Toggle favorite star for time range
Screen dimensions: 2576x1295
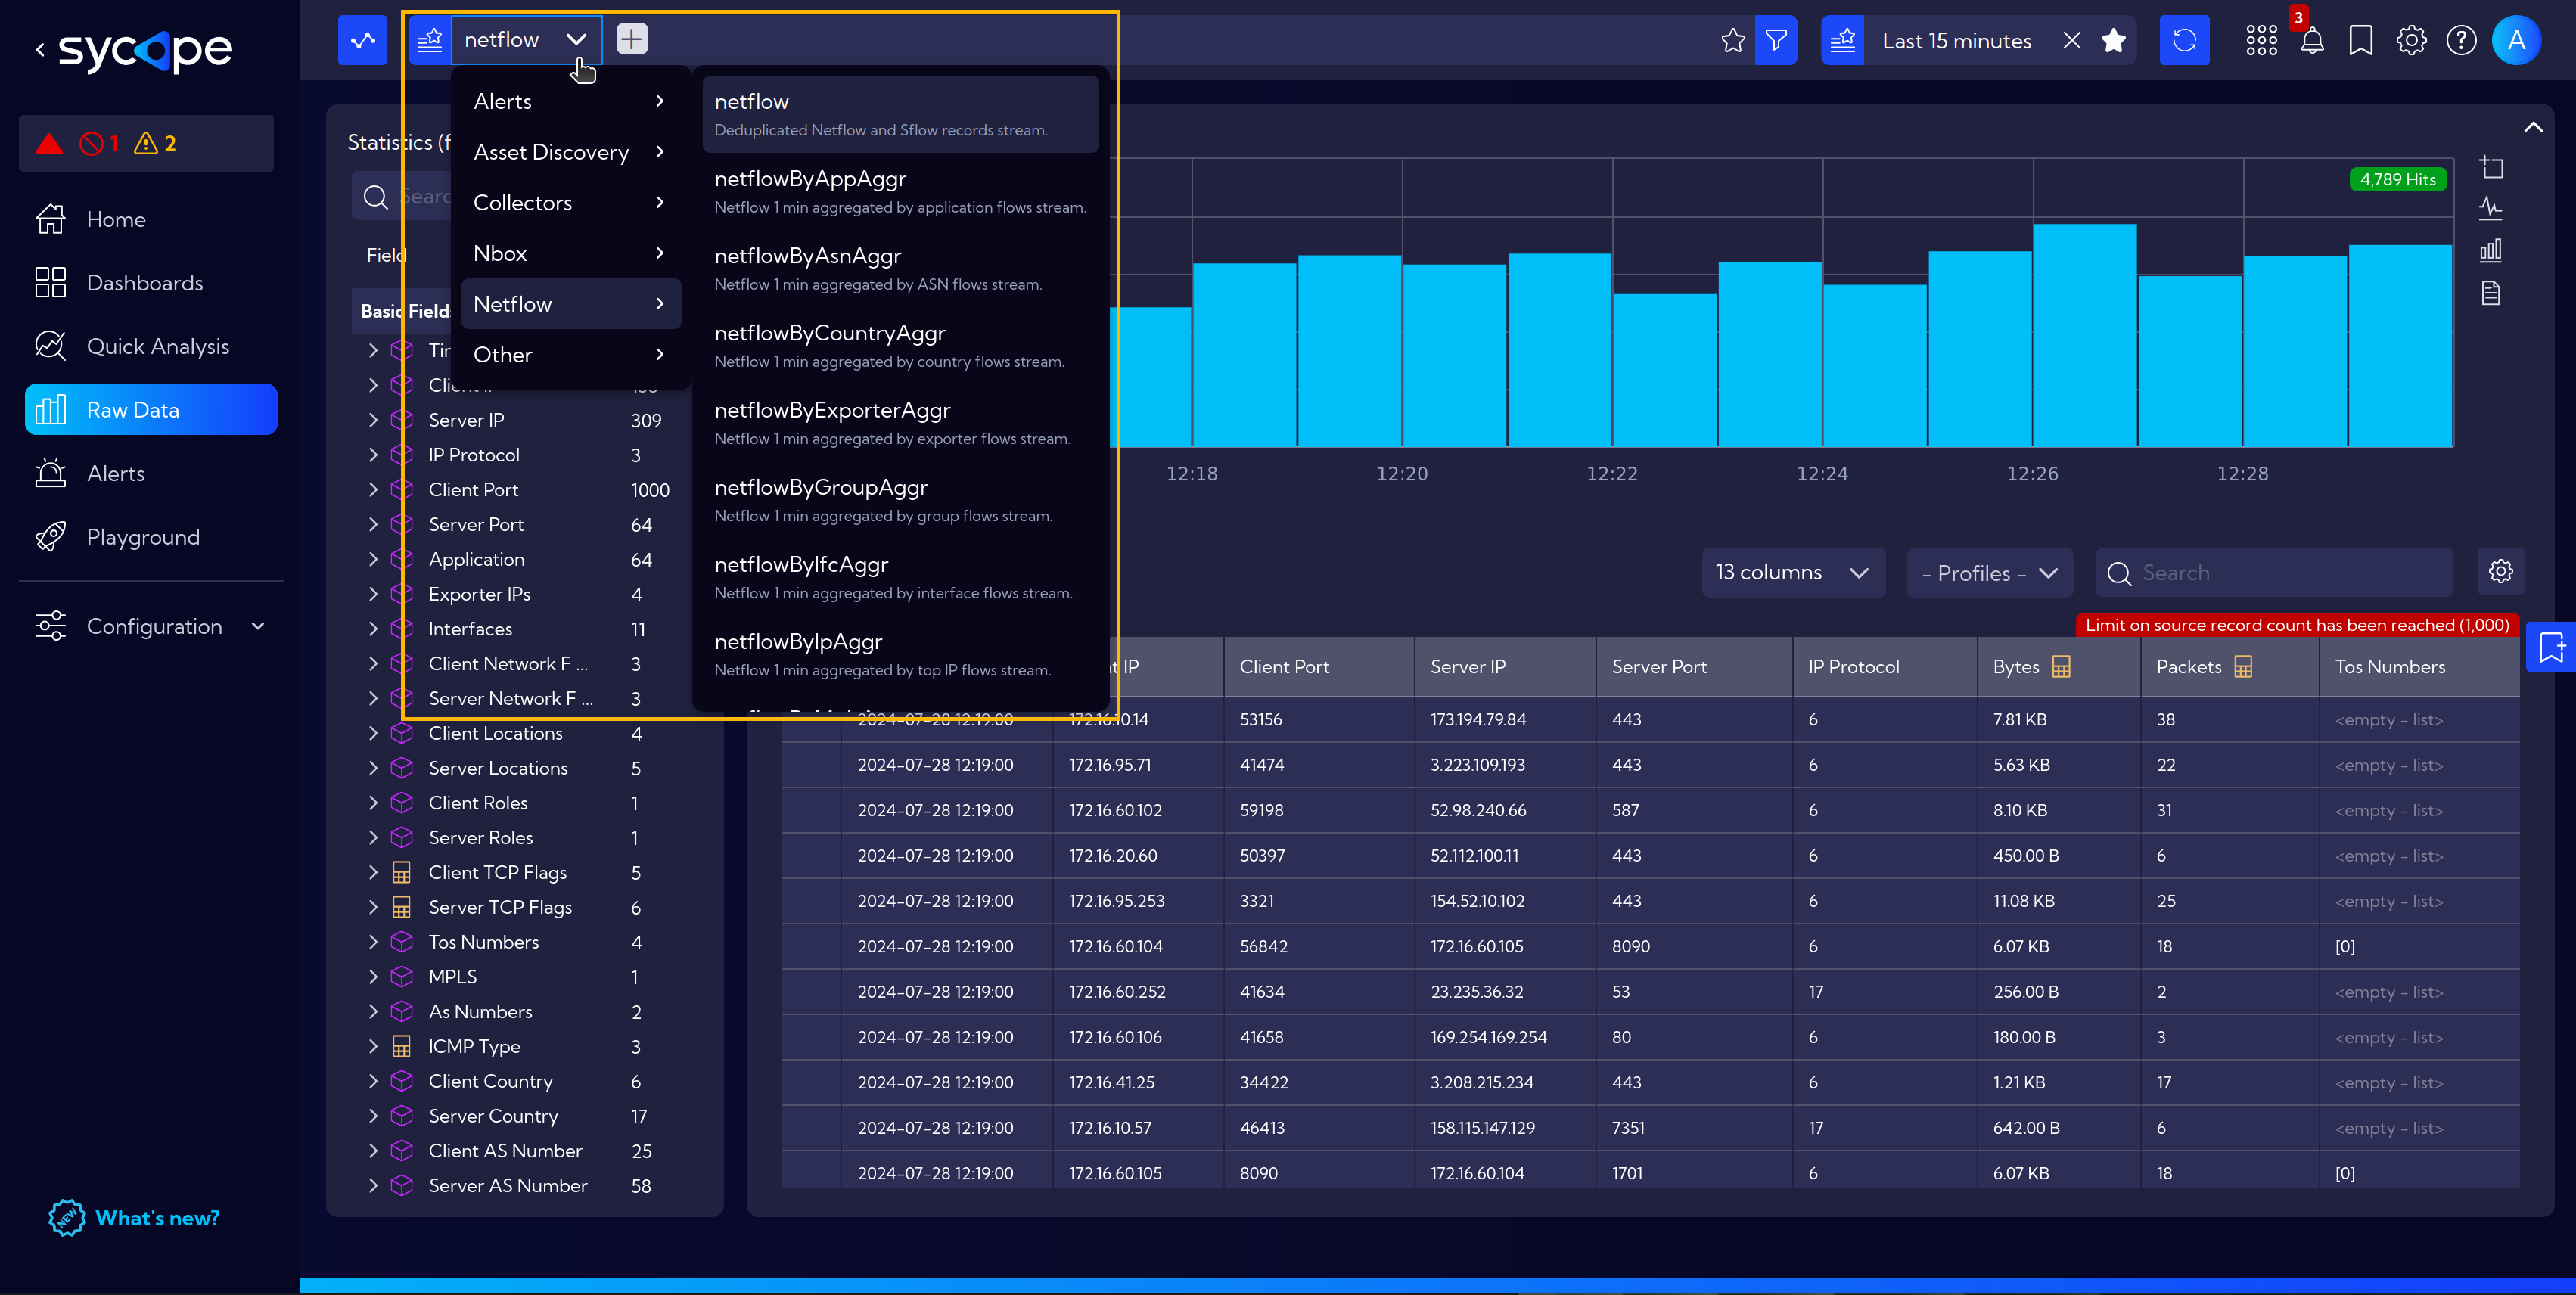[2114, 40]
